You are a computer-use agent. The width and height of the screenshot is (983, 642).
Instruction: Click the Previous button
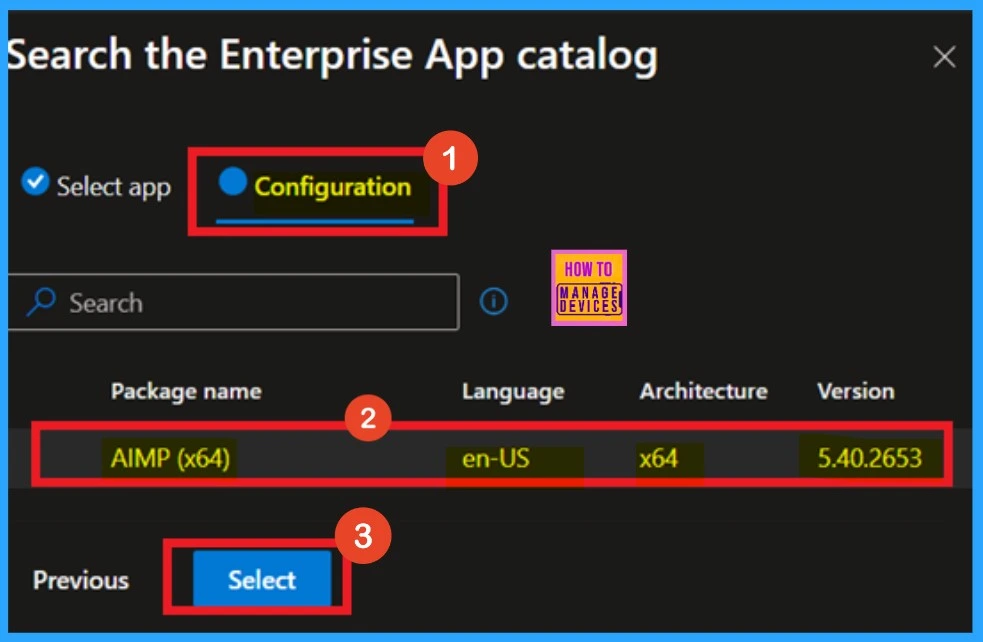pos(81,580)
